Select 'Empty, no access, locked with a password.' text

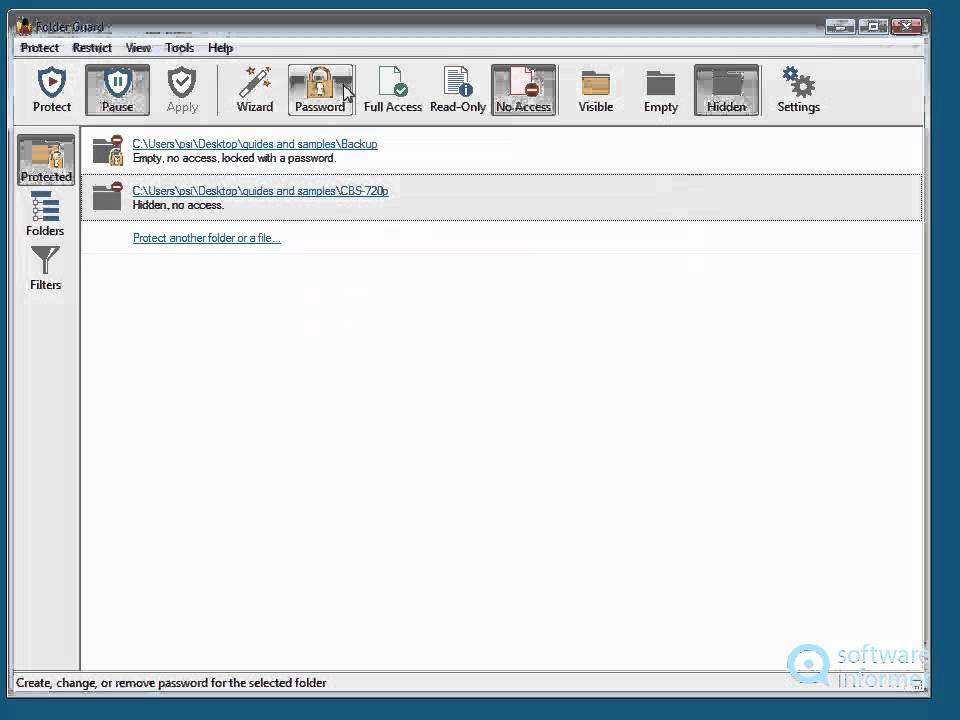coord(234,158)
